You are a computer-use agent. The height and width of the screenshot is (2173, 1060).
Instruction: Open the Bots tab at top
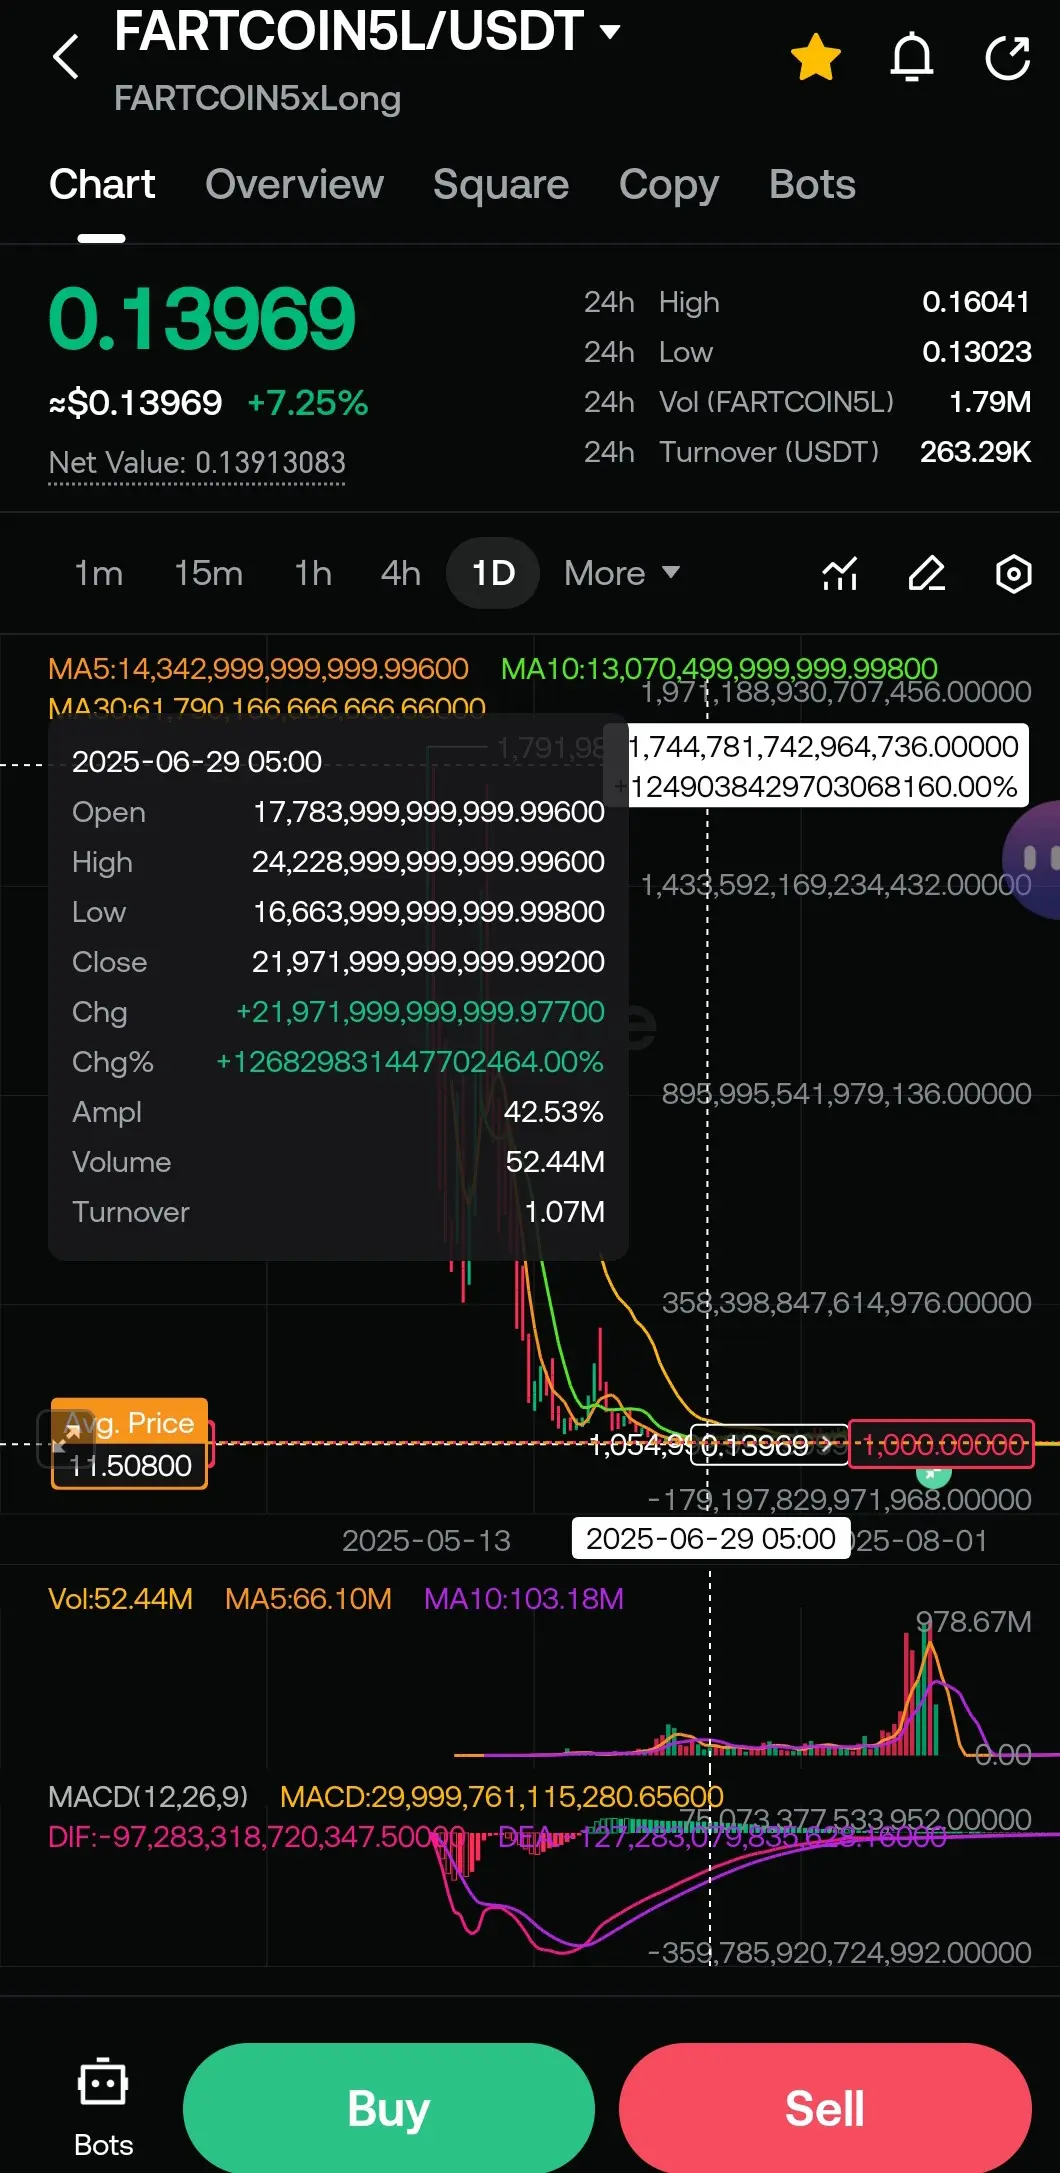[x=812, y=185]
